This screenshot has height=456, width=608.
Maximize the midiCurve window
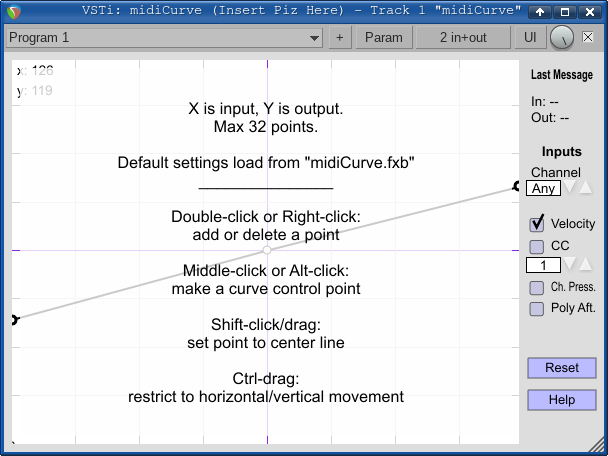[565, 12]
